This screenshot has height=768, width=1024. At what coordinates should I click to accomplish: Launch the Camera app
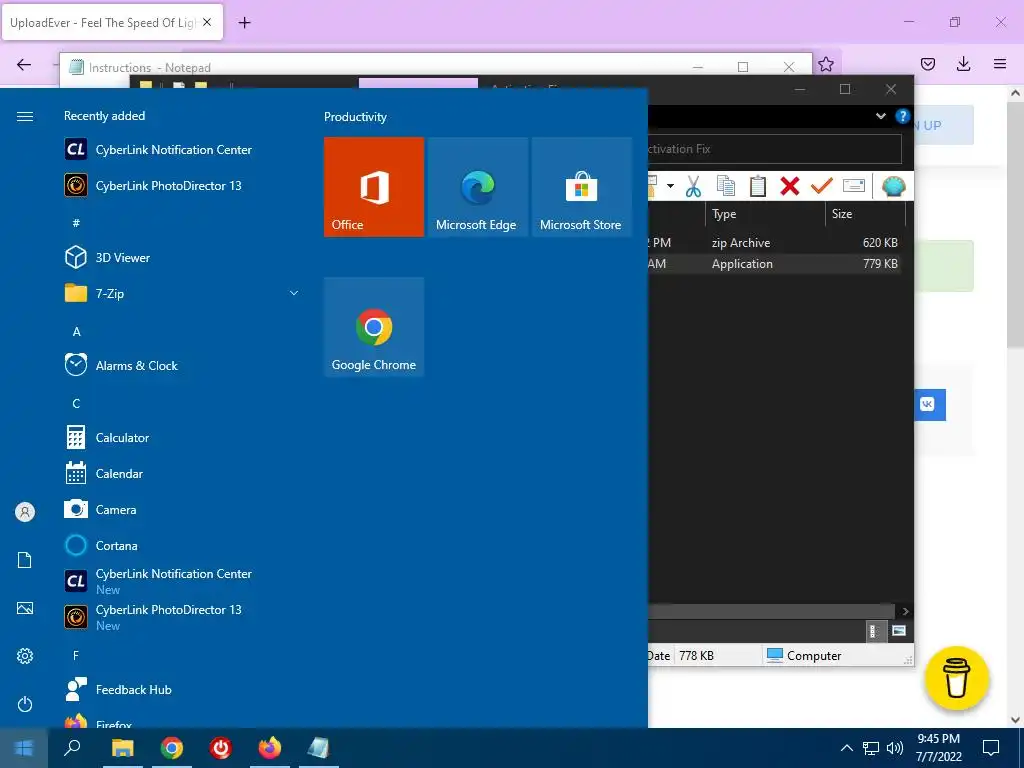pos(183,509)
